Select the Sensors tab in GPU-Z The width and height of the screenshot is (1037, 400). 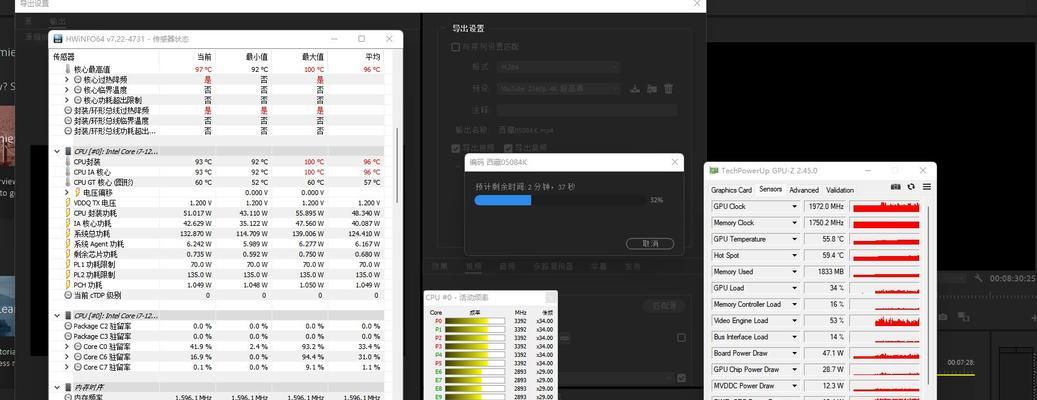coord(770,190)
